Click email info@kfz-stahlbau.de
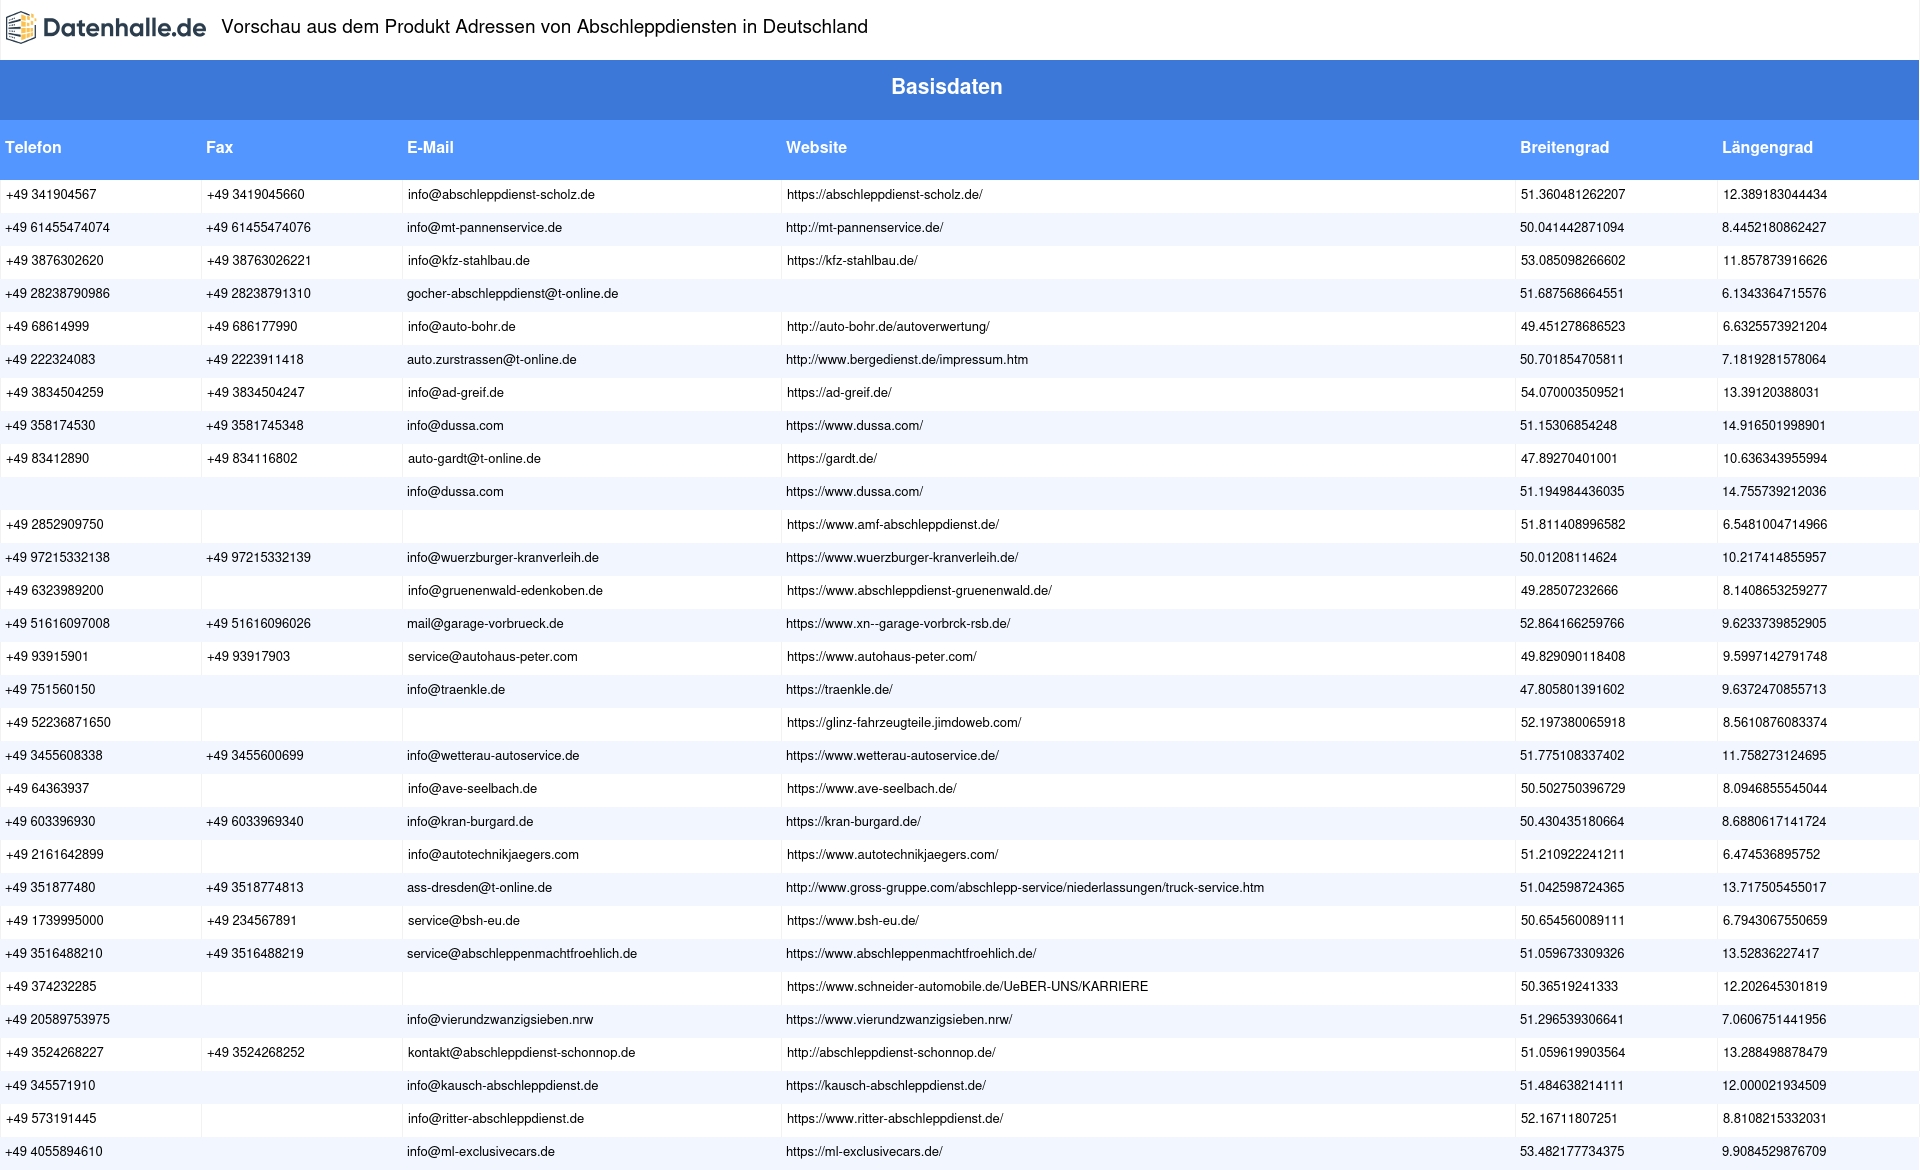Screen dimensions: 1920x1170 point(469,261)
